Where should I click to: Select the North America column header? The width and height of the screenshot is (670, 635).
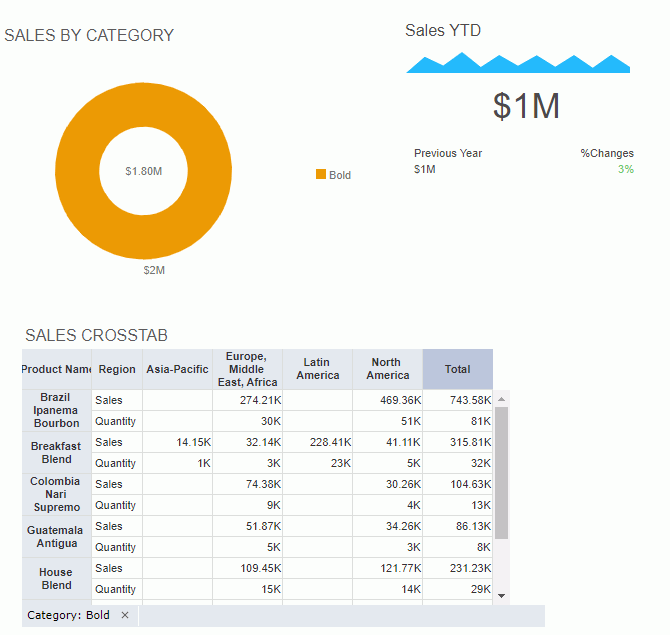click(387, 369)
